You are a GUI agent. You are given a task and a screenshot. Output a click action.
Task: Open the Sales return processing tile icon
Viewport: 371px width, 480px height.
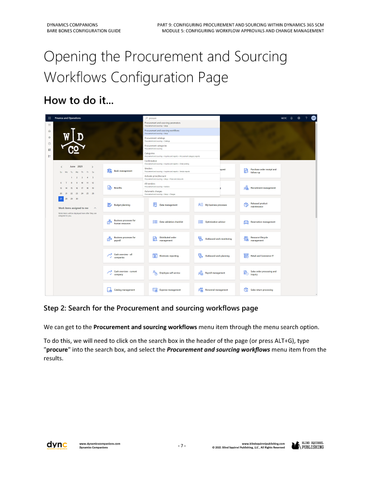click(x=246, y=290)
